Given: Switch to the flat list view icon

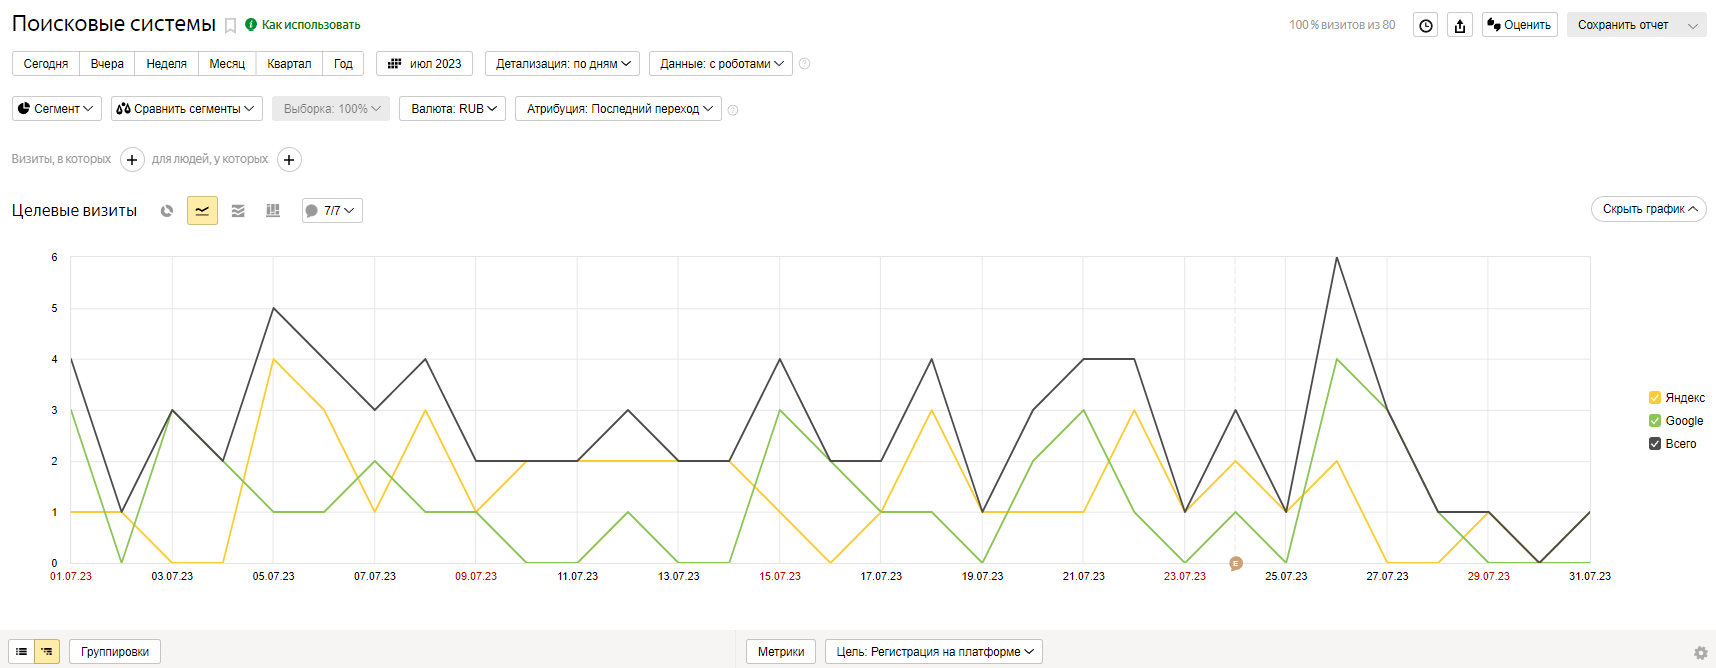Looking at the screenshot, I should tap(21, 652).
